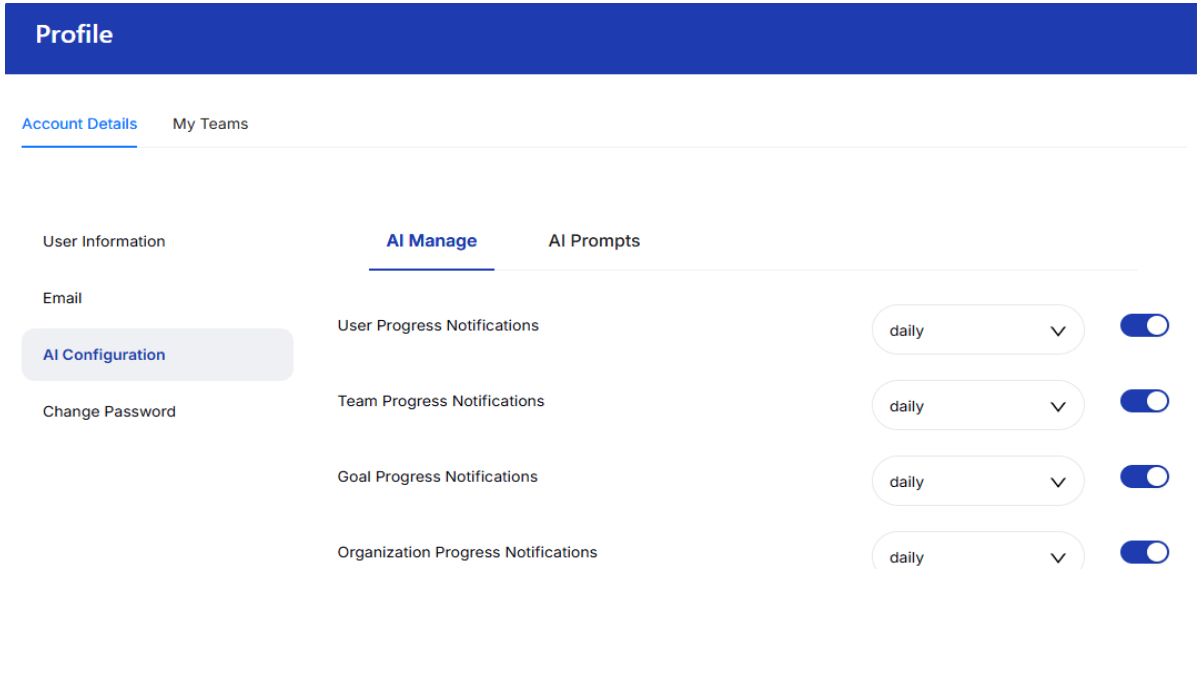Screen dimensions: 1202x682
Task: Switch off the Organization Progress Notifications toggle
Action: pyautogui.click(x=1144, y=552)
